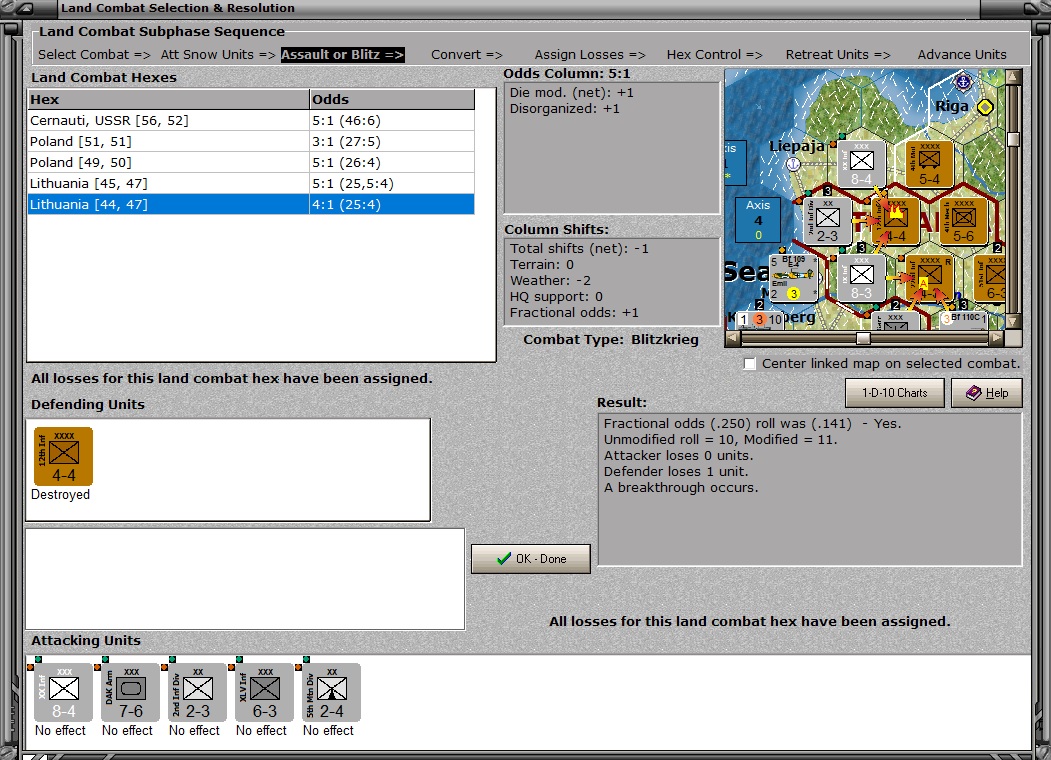Click the 8-3 IX Inf counter on map
Screen dimensions: 1051x760
(861, 278)
